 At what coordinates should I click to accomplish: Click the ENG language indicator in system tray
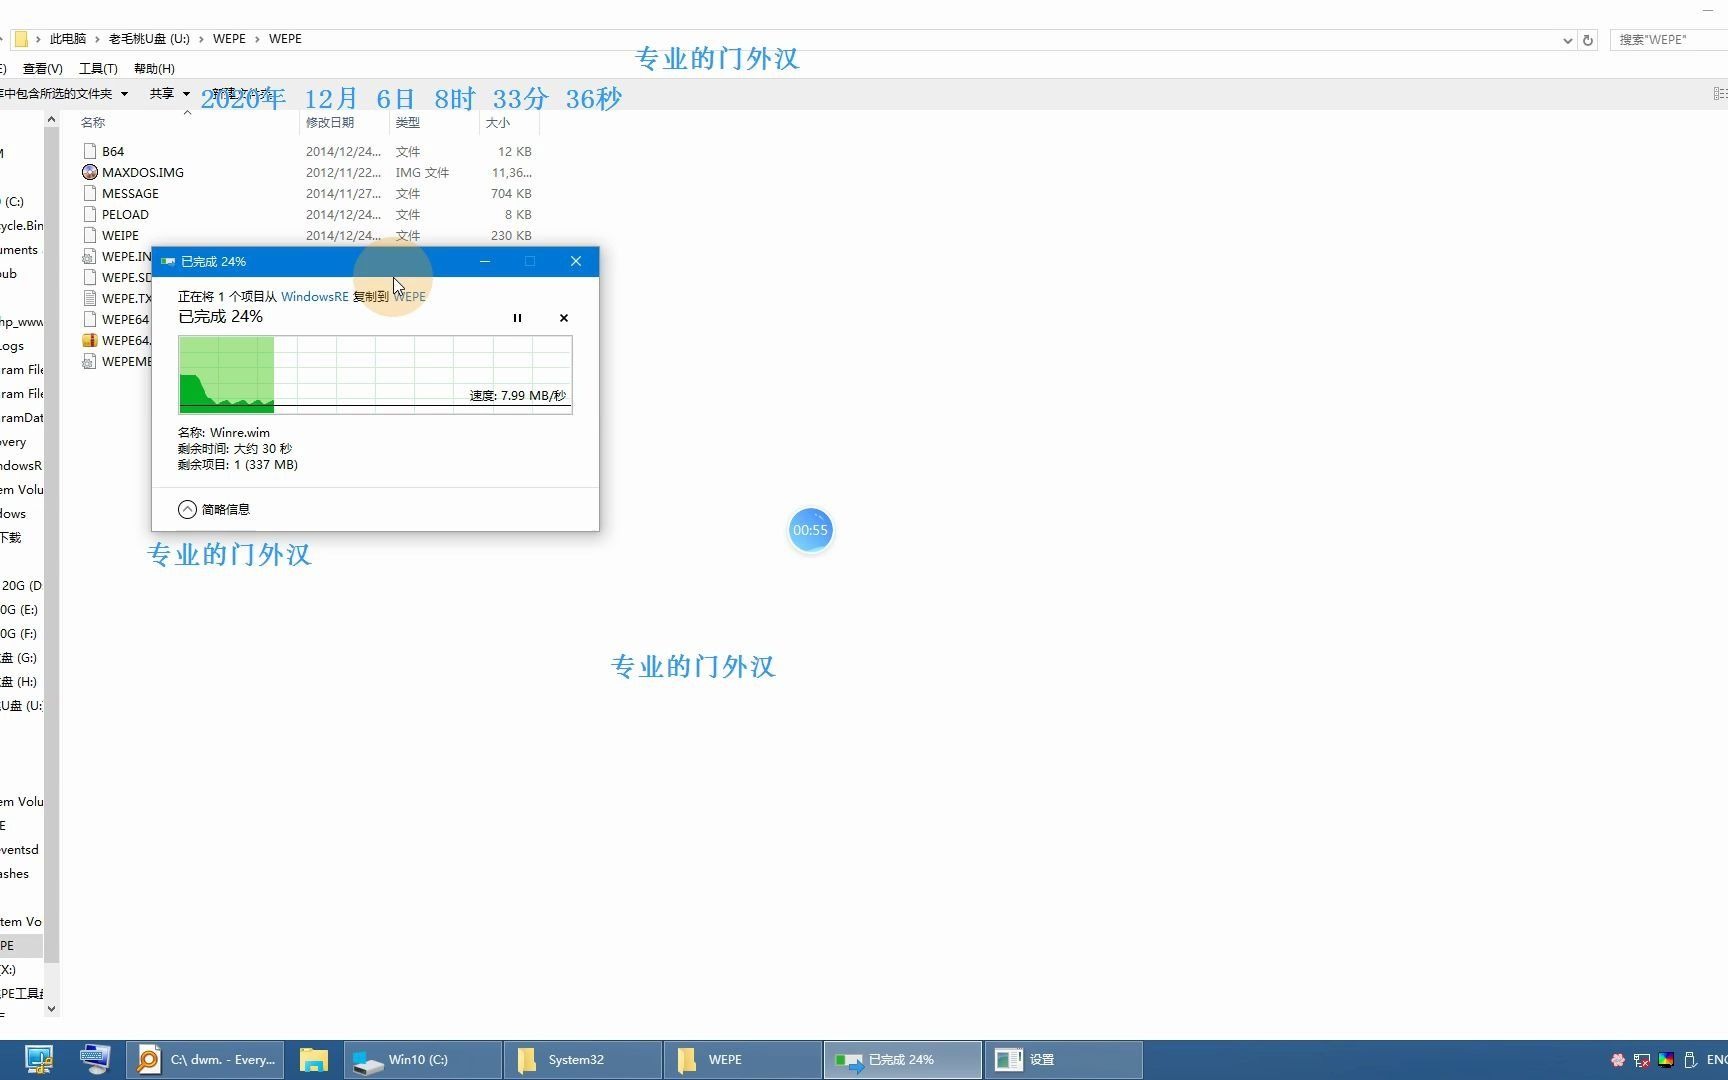coord(1716,1059)
